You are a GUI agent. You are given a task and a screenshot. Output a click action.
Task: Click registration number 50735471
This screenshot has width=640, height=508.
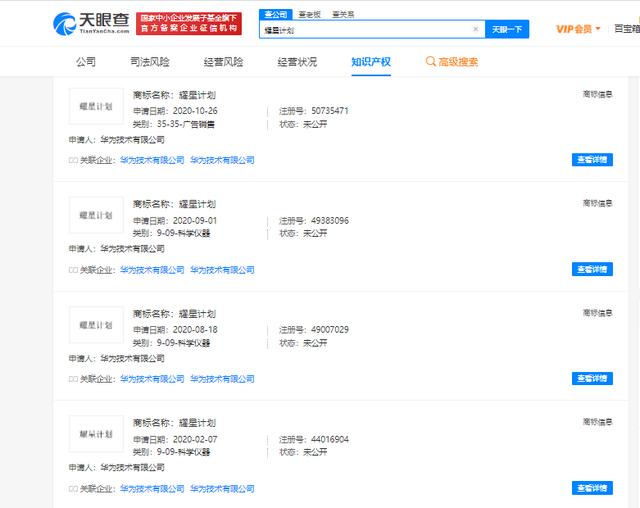(330, 111)
